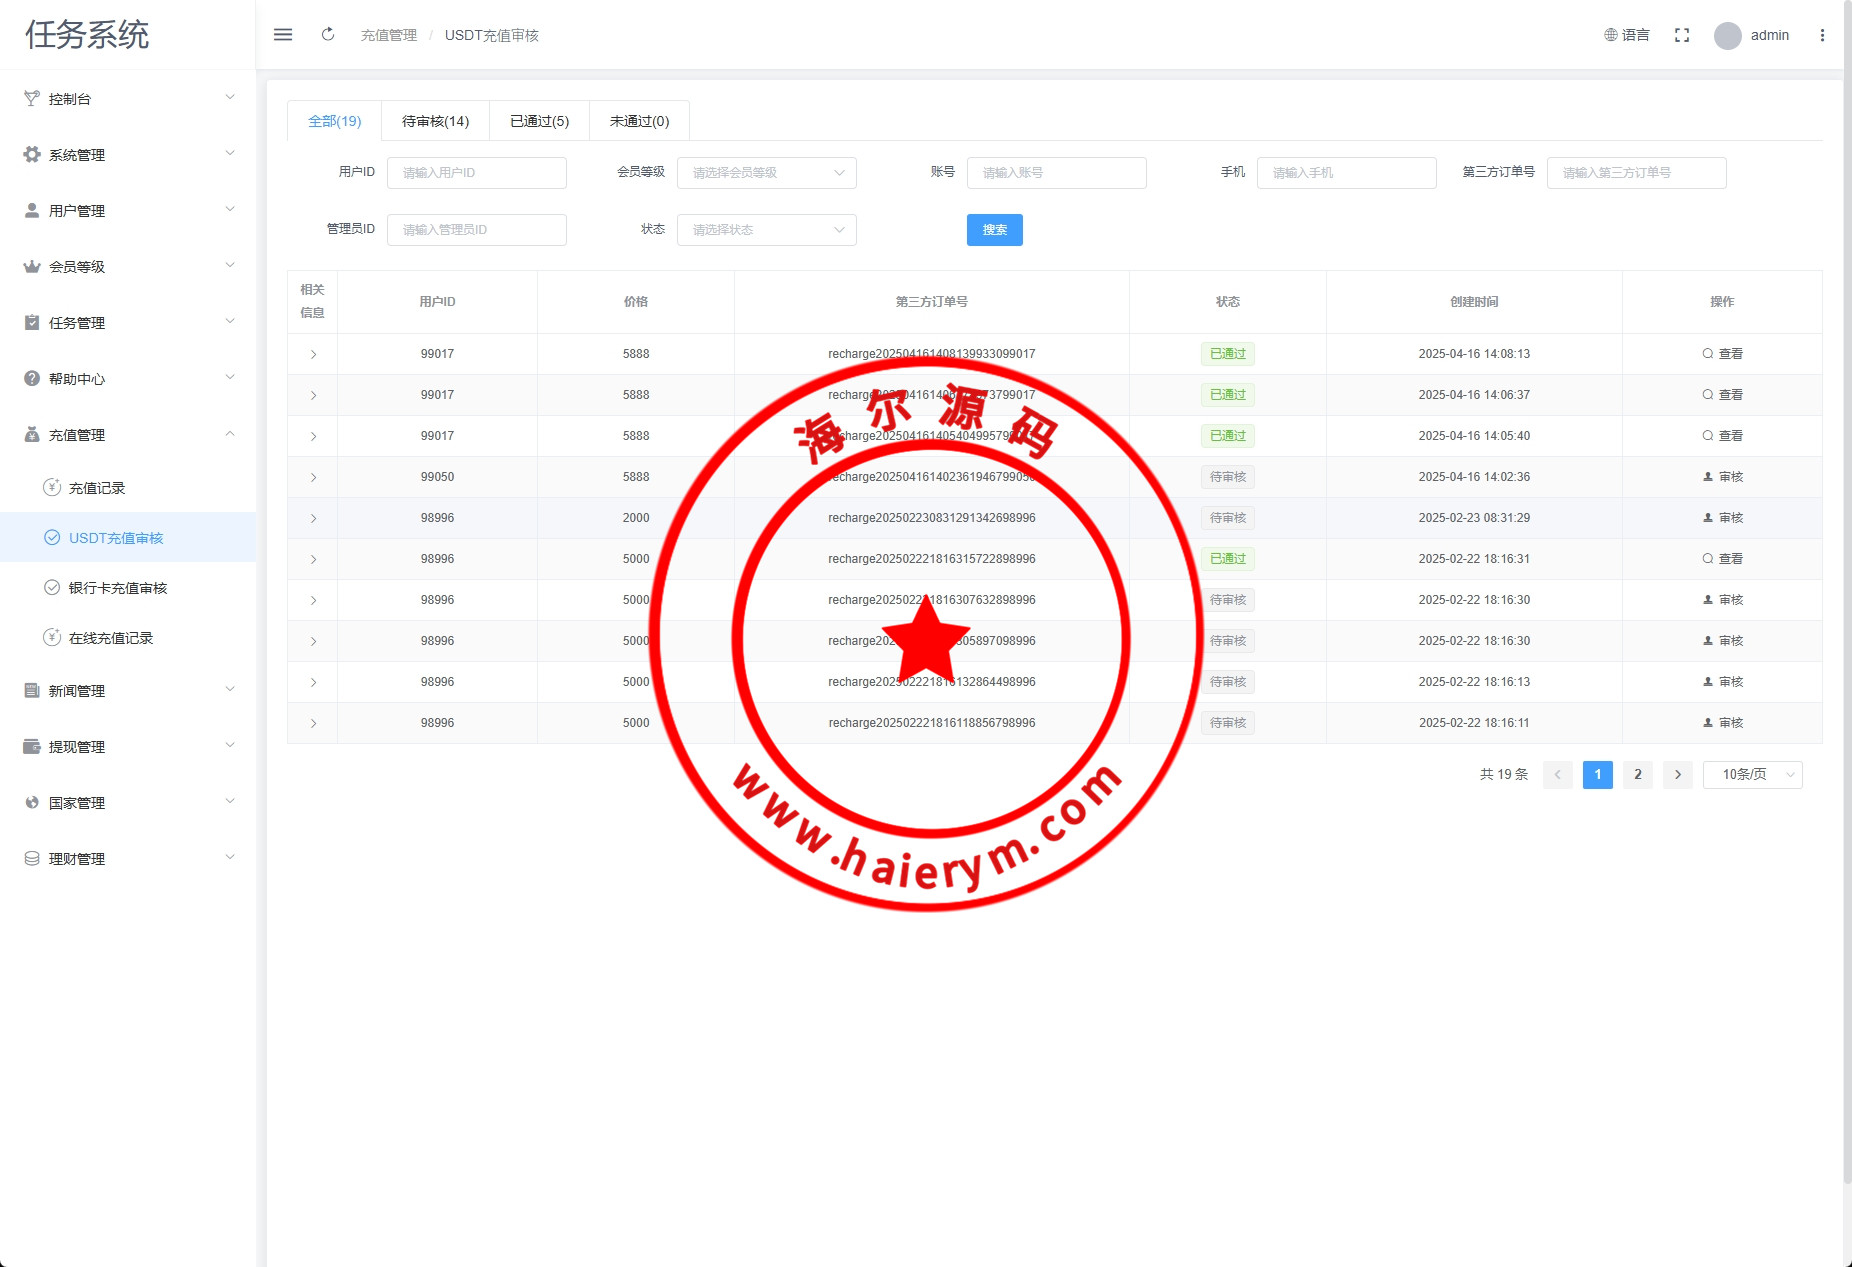Expand row for user 99050
Screen dimensions: 1852x1267
point(313,477)
